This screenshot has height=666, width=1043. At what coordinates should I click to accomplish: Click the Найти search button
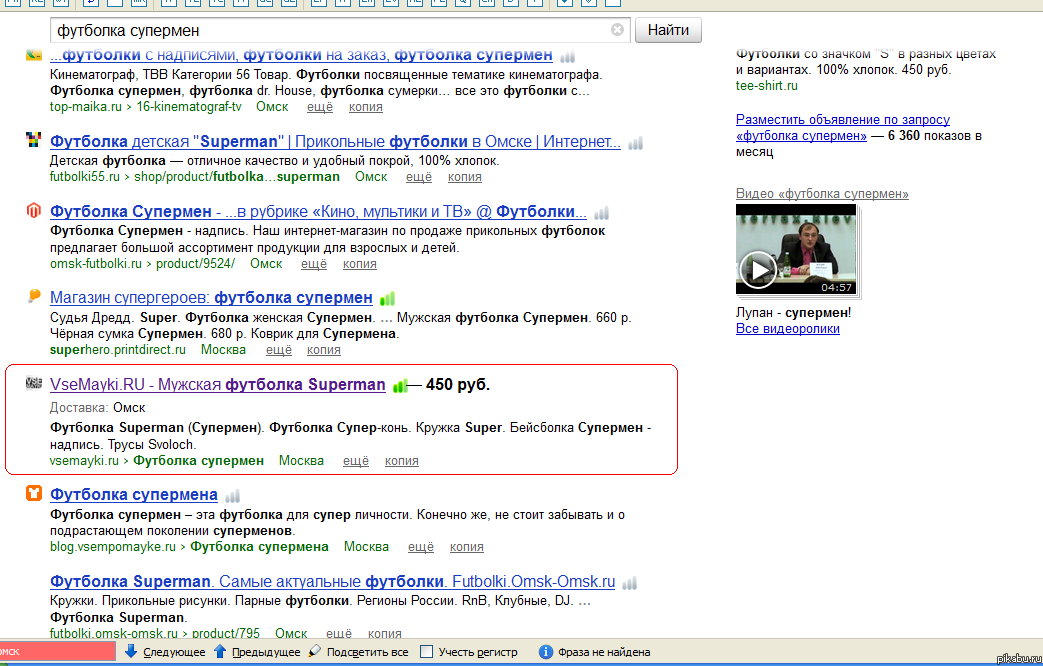[x=668, y=30]
